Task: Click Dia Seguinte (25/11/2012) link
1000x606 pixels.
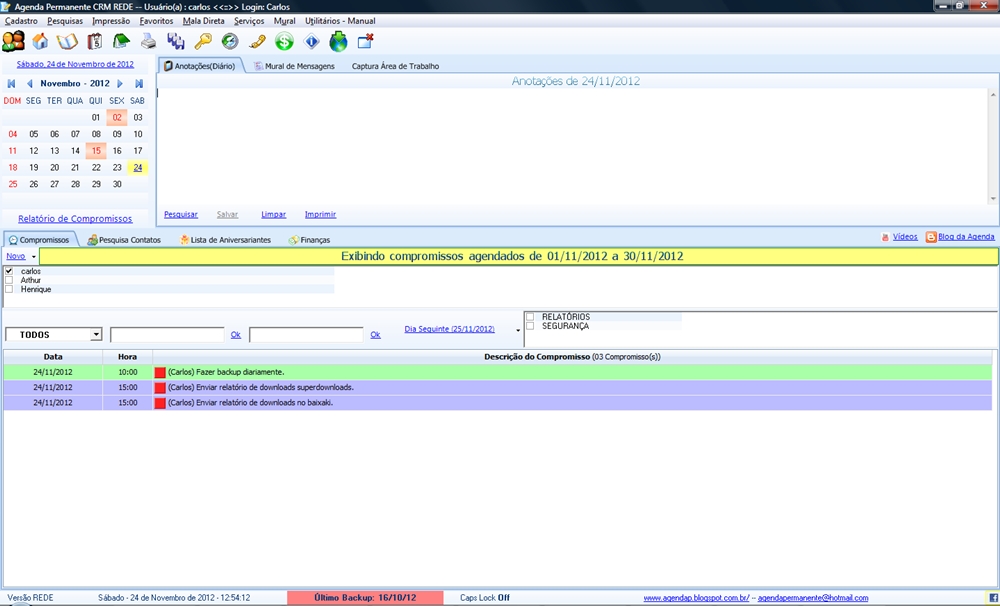Action: point(450,329)
